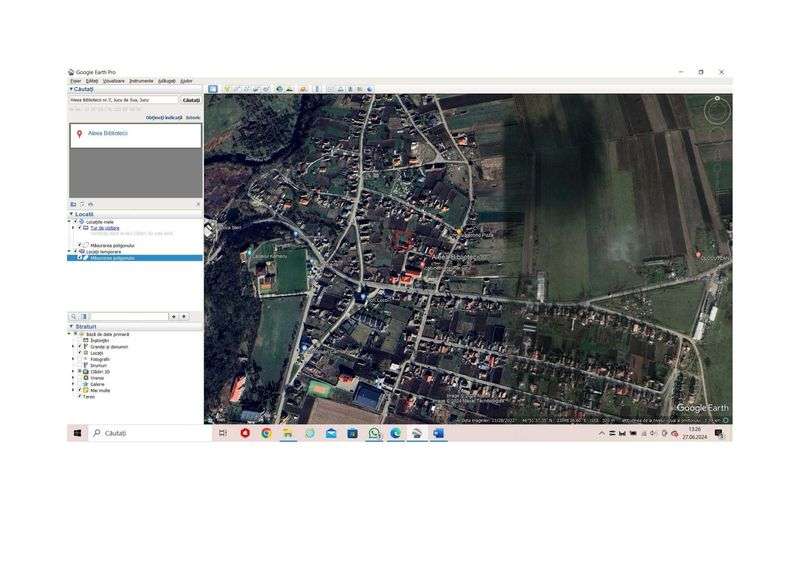The image size is (800, 566).
Task: Click the Print toolbar icon
Action: coord(341,89)
